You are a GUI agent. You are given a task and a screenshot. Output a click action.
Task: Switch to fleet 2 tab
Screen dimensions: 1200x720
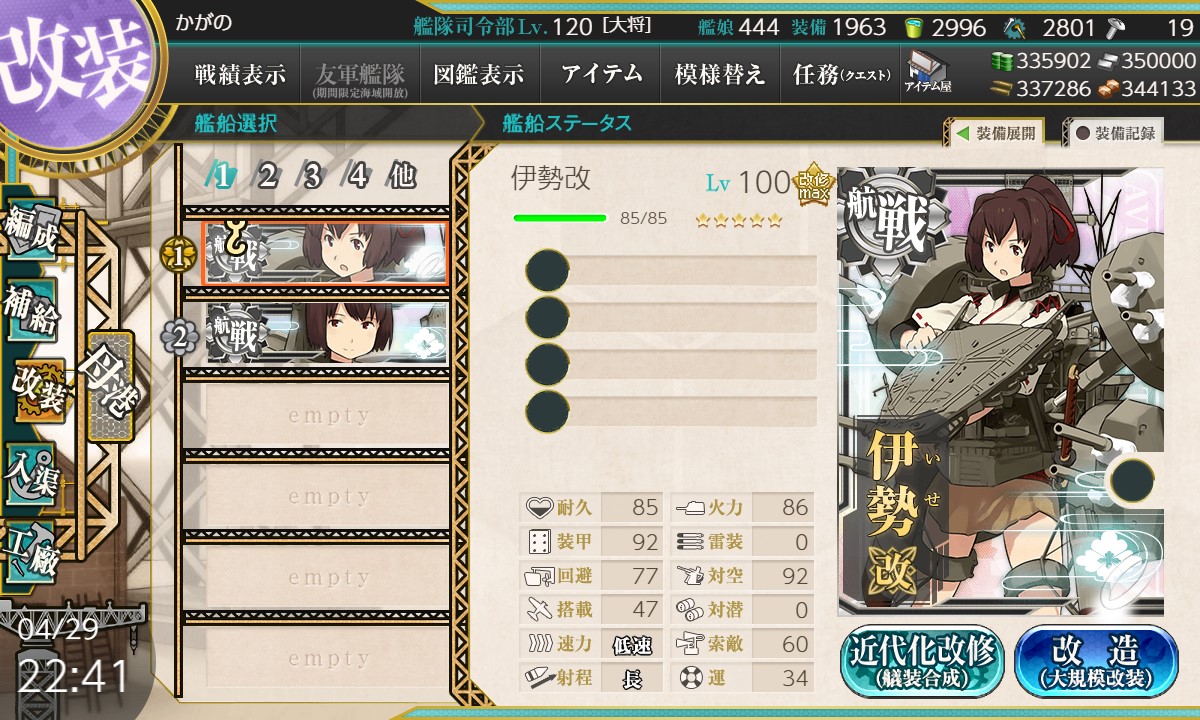267,176
